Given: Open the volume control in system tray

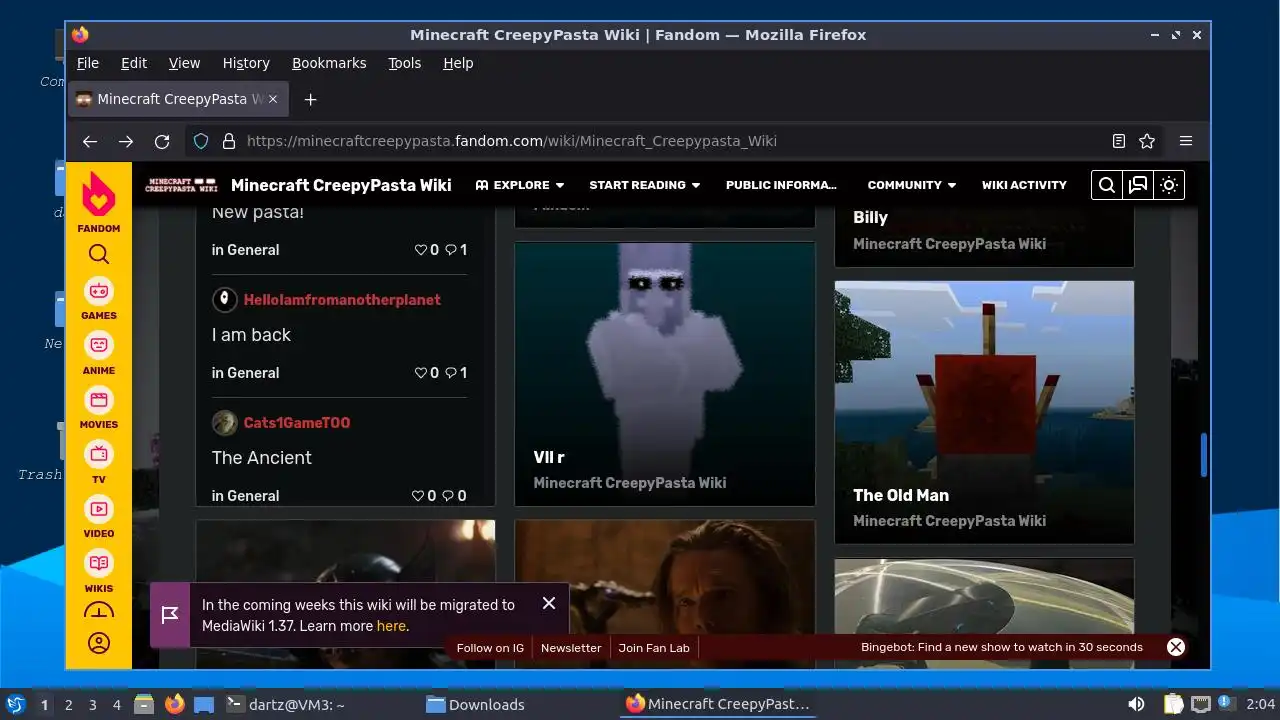Looking at the screenshot, I should (1137, 704).
